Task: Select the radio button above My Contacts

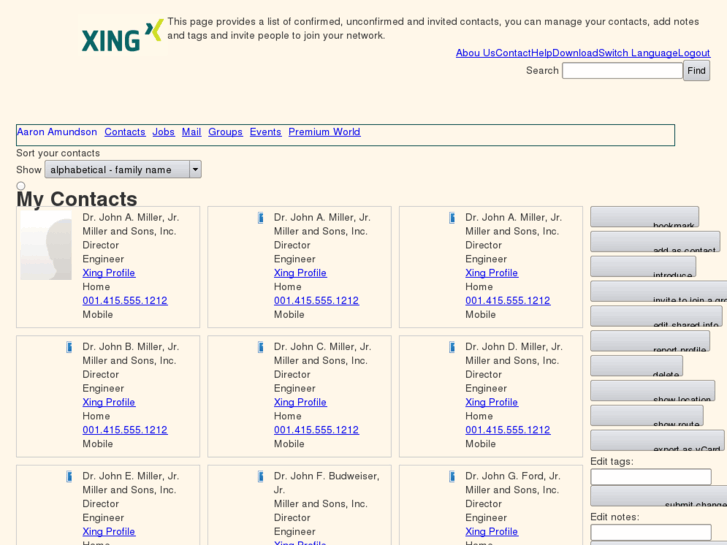Action: tap(21, 186)
